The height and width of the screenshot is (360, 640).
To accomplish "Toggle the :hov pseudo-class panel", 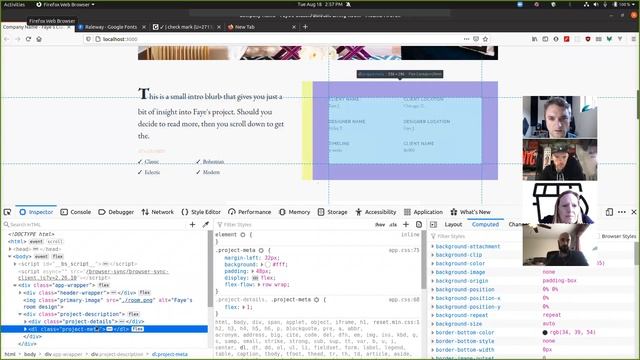I will pyautogui.click(x=380, y=224).
